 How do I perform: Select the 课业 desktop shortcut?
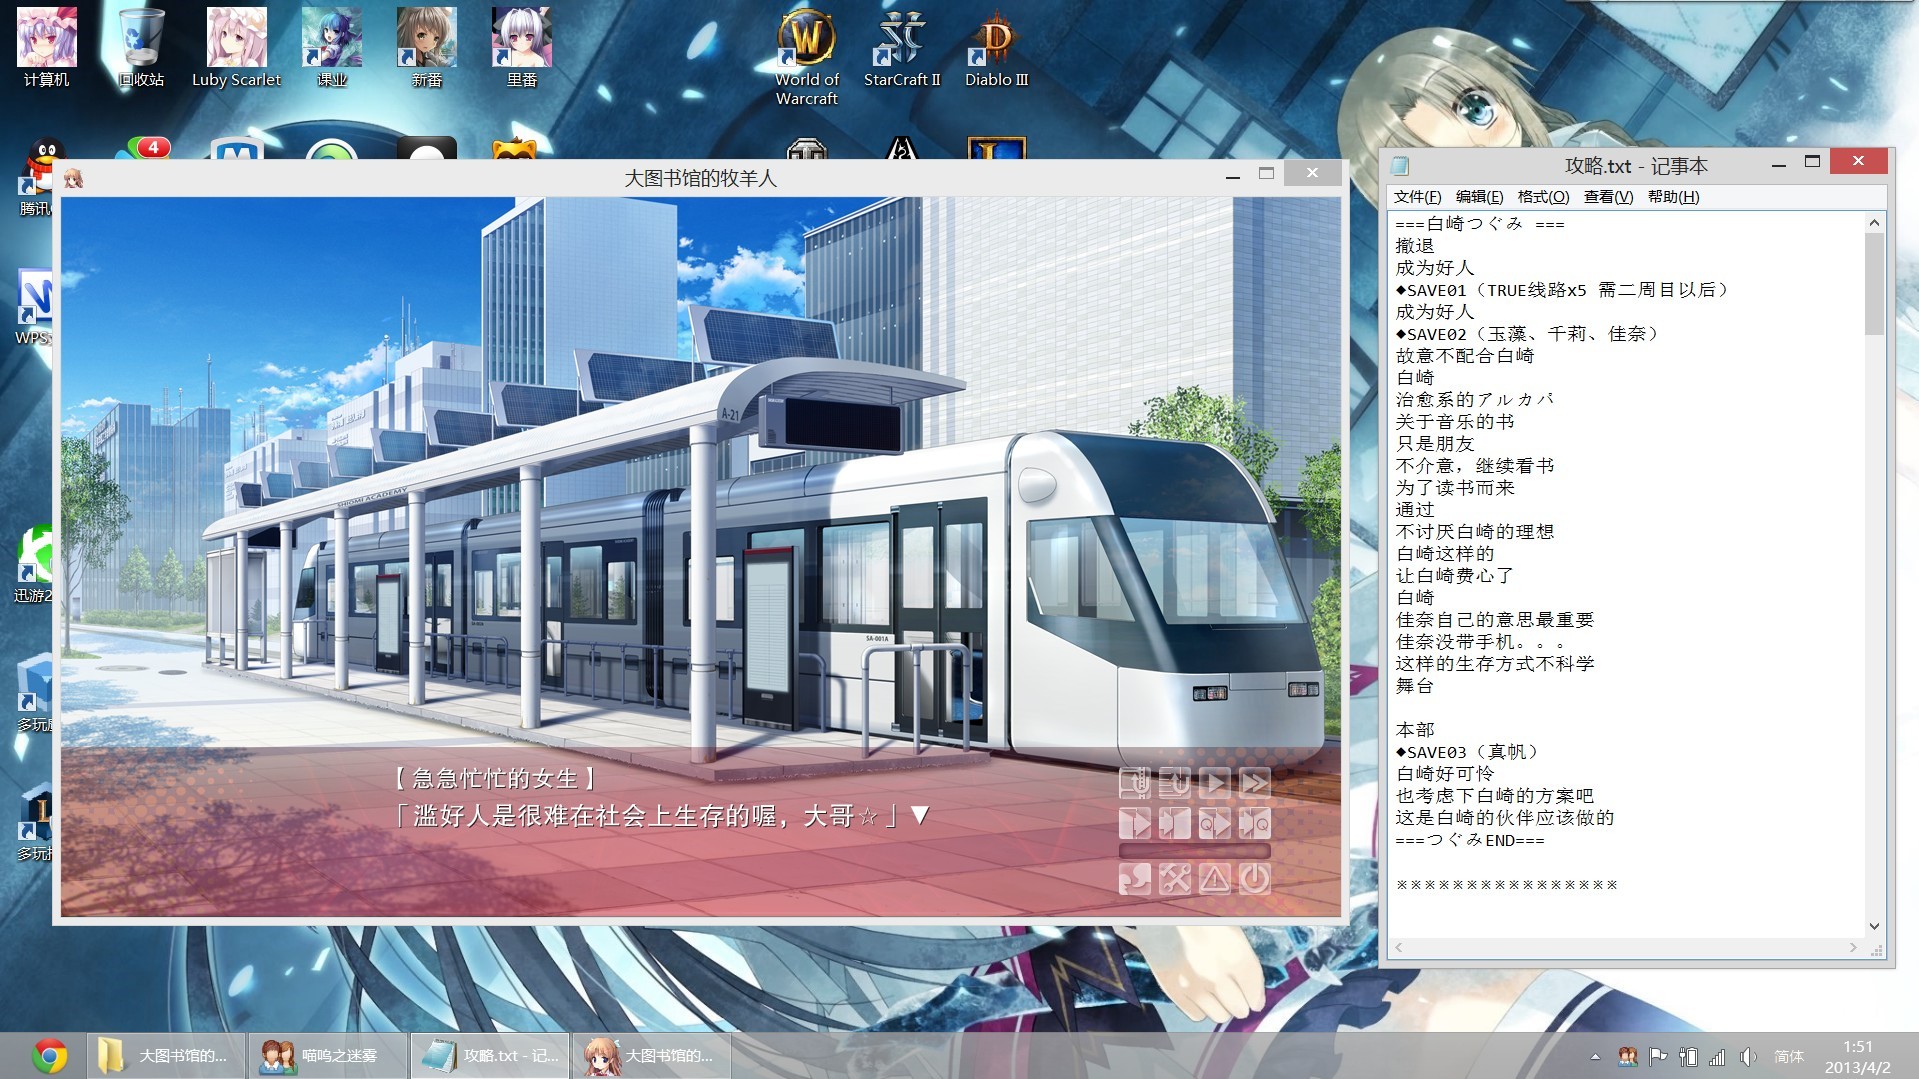(x=331, y=47)
